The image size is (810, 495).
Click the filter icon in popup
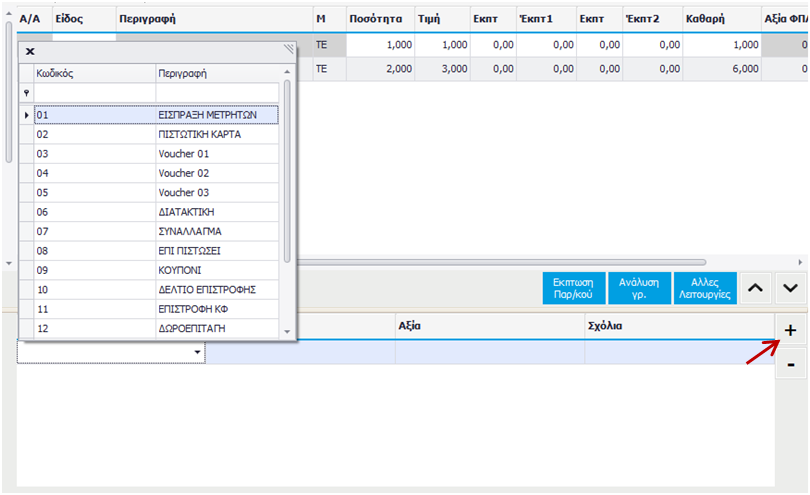pos(26,93)
